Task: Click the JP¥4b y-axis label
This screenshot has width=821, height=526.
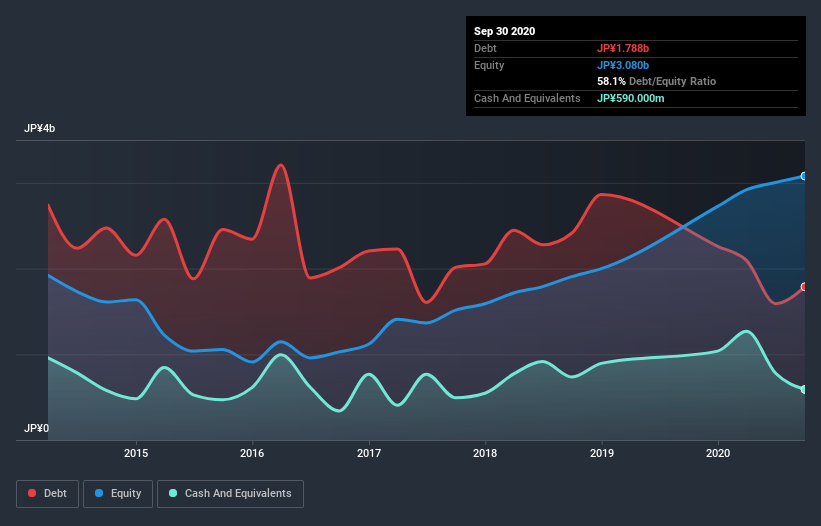Action: 39,128
